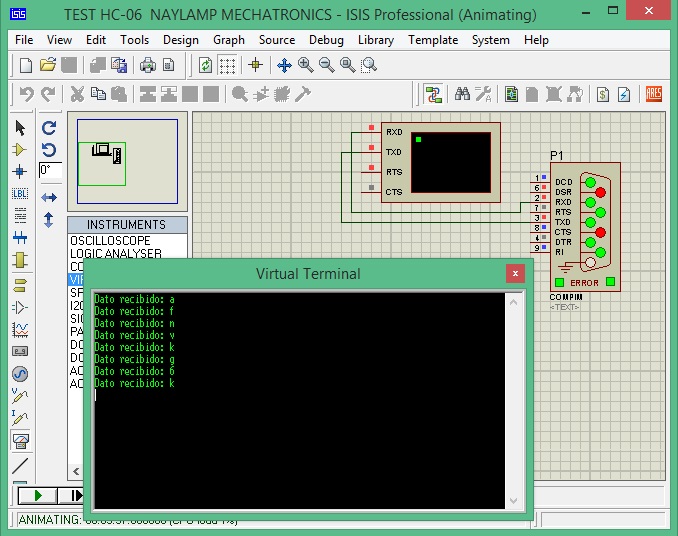Click the Play simulation button

click(x=38, y=495)
